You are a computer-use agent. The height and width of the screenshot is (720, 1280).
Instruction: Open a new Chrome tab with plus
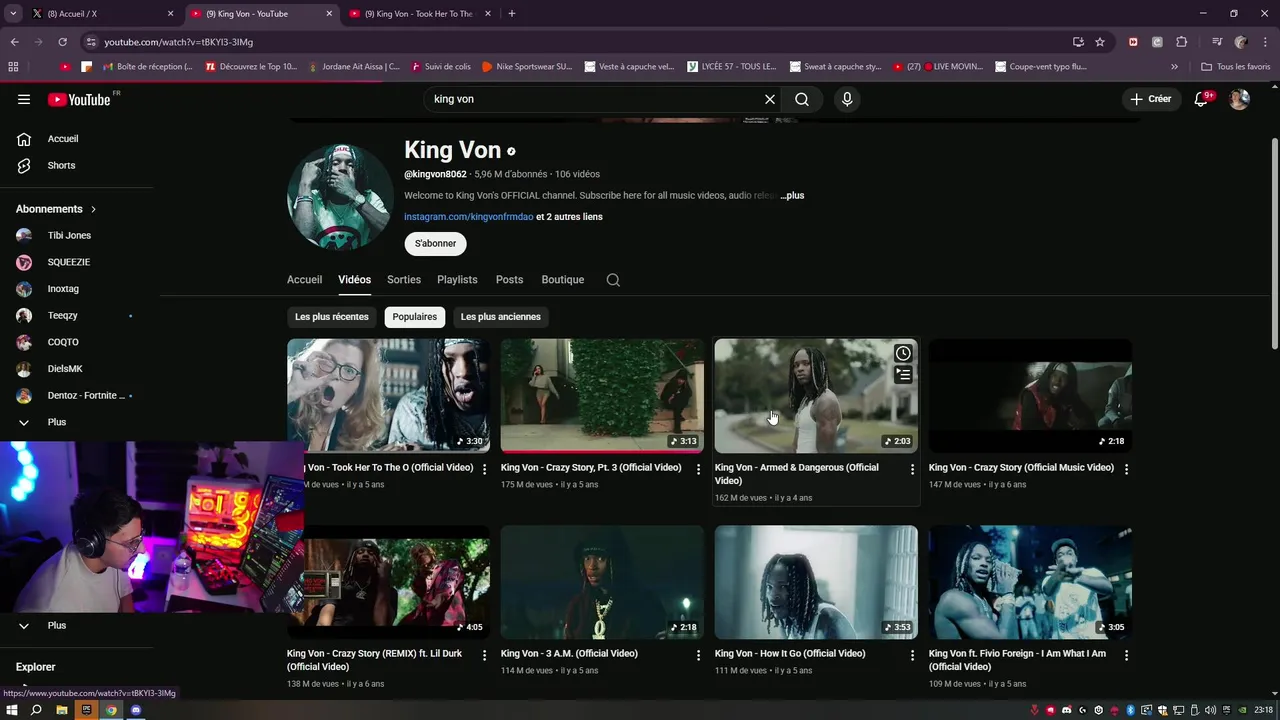[511, 14]
